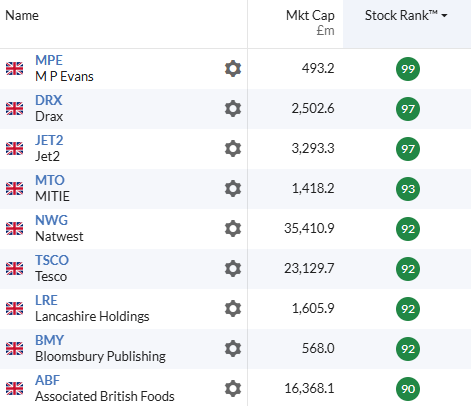Open the LRE ticker link

coord(46,300)
